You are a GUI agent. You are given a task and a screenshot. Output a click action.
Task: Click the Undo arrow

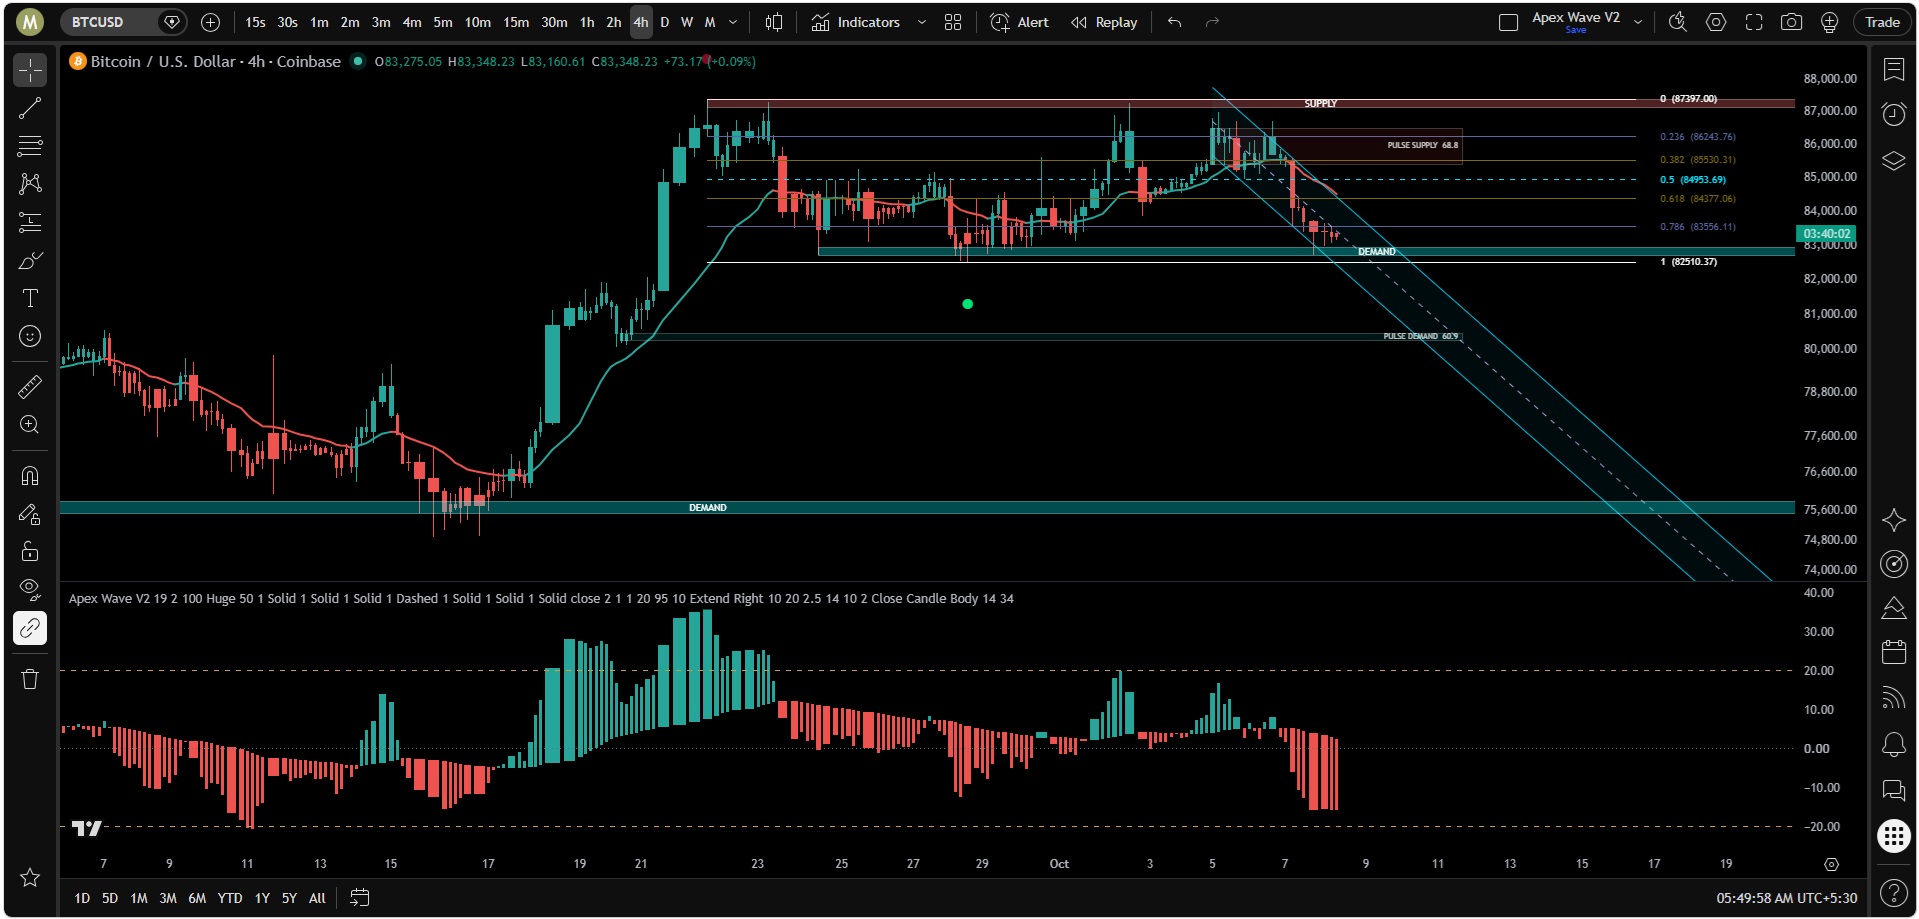tap(1174, 22)
